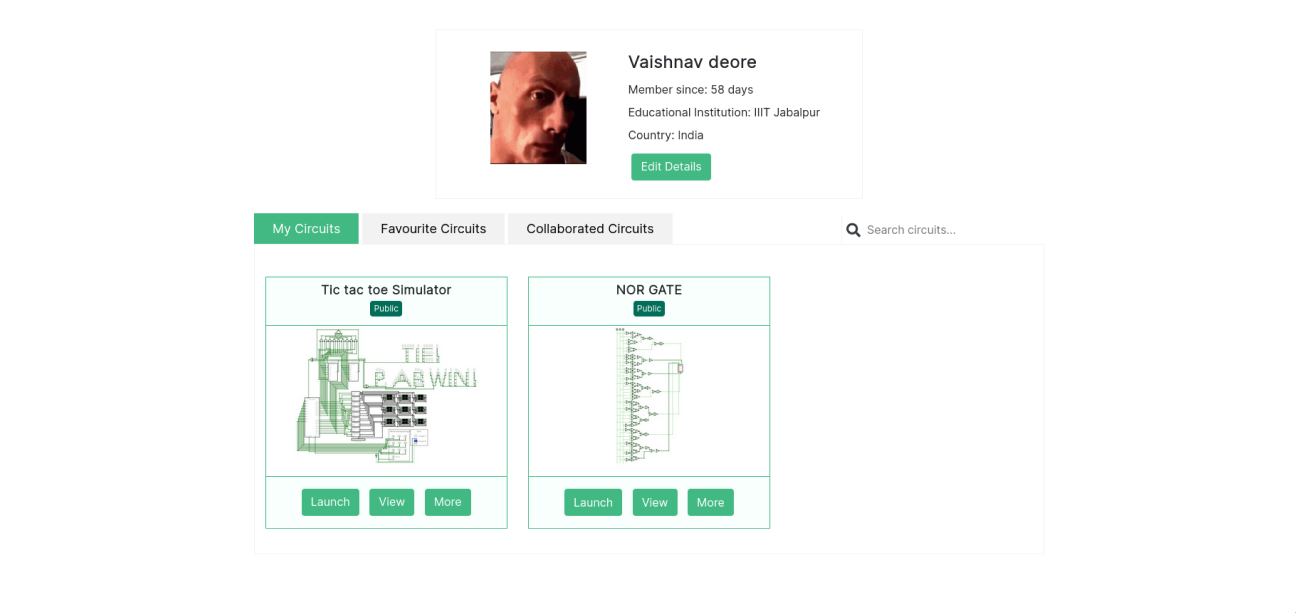
Task: Open More options for NOR GATE
Action: (710, 502)
